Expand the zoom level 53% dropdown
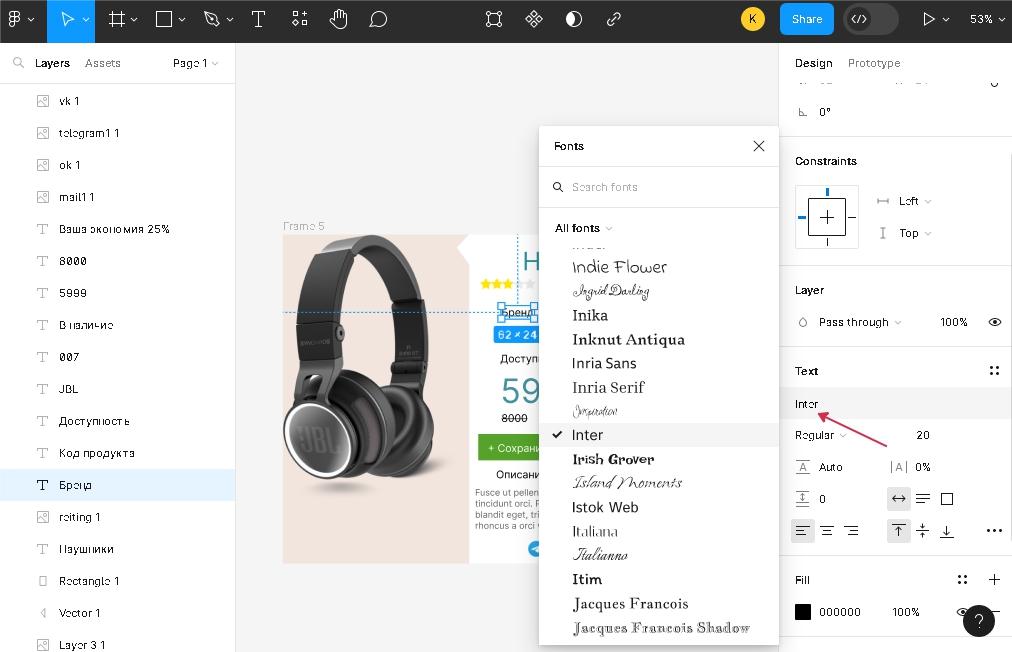The height and width of the screenshot is (652, 1012). tap(986, 19)
